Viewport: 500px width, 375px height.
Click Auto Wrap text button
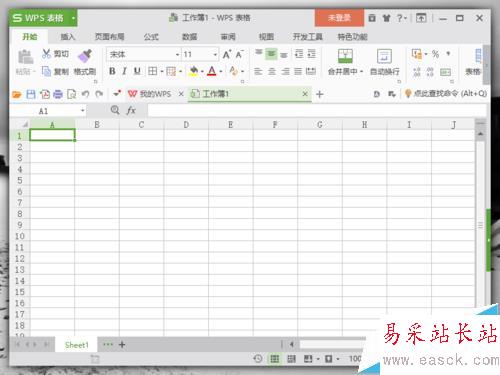click(x=384, y=62)
